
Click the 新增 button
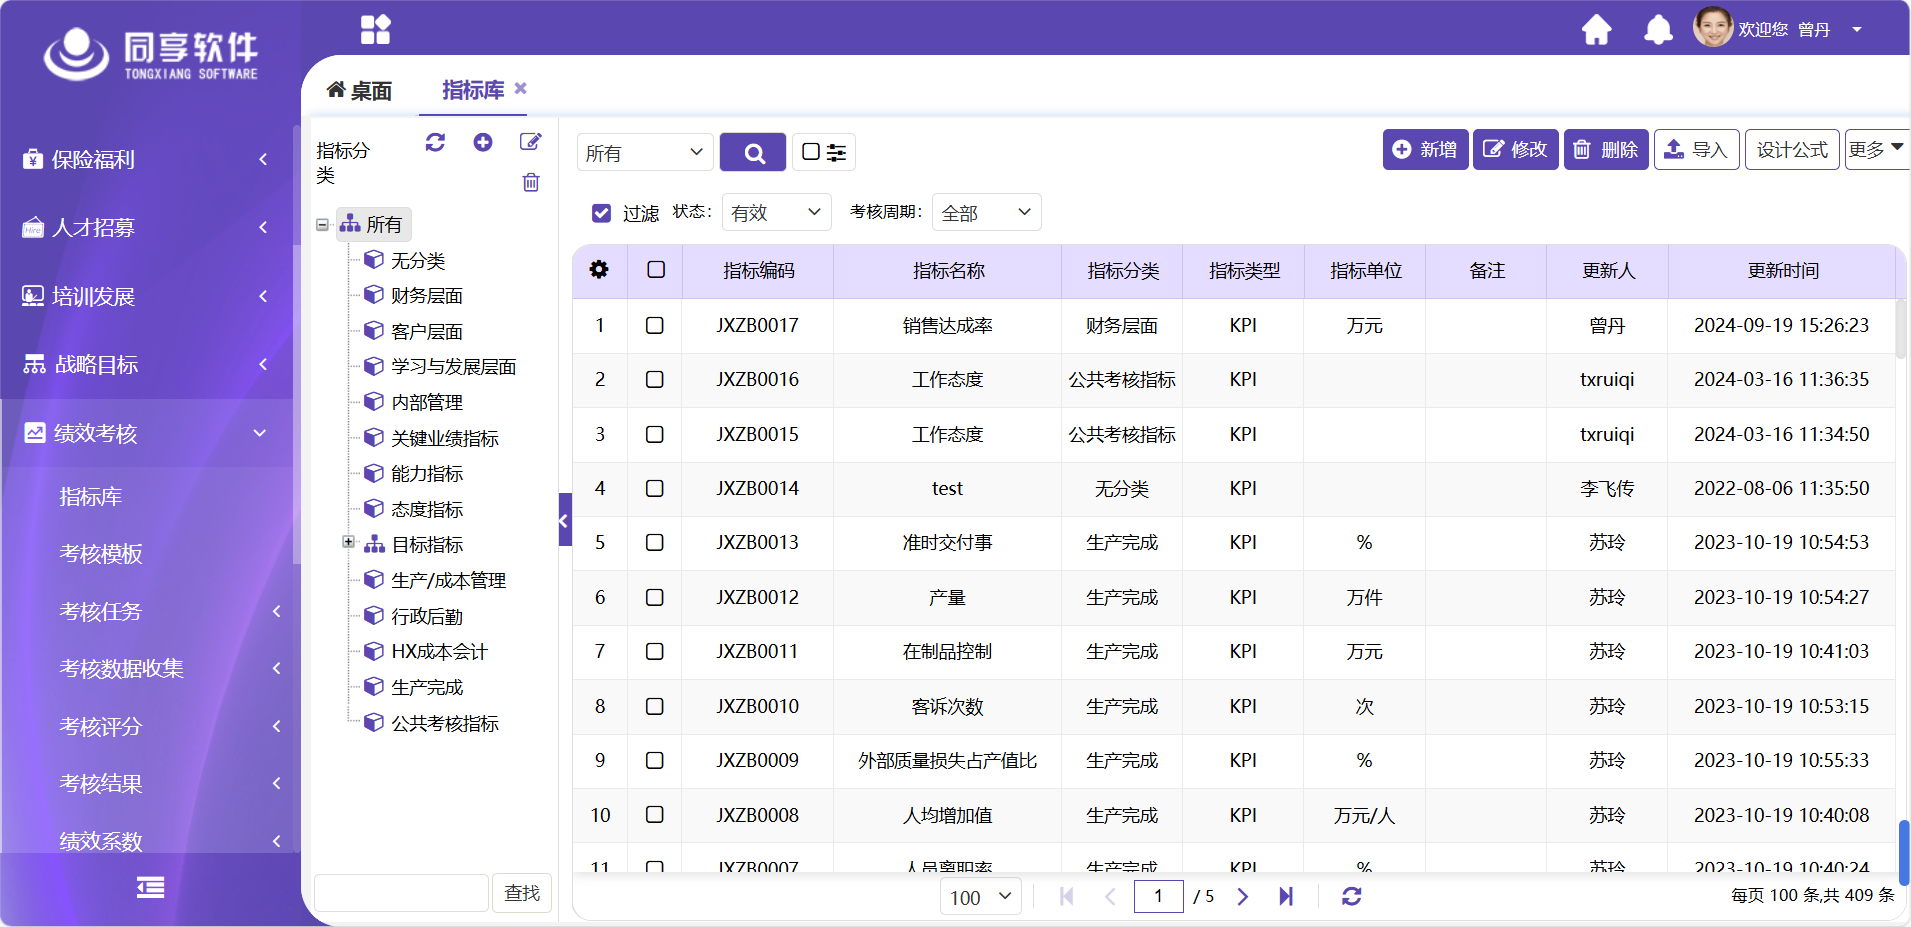click(x=1425, y=149)
